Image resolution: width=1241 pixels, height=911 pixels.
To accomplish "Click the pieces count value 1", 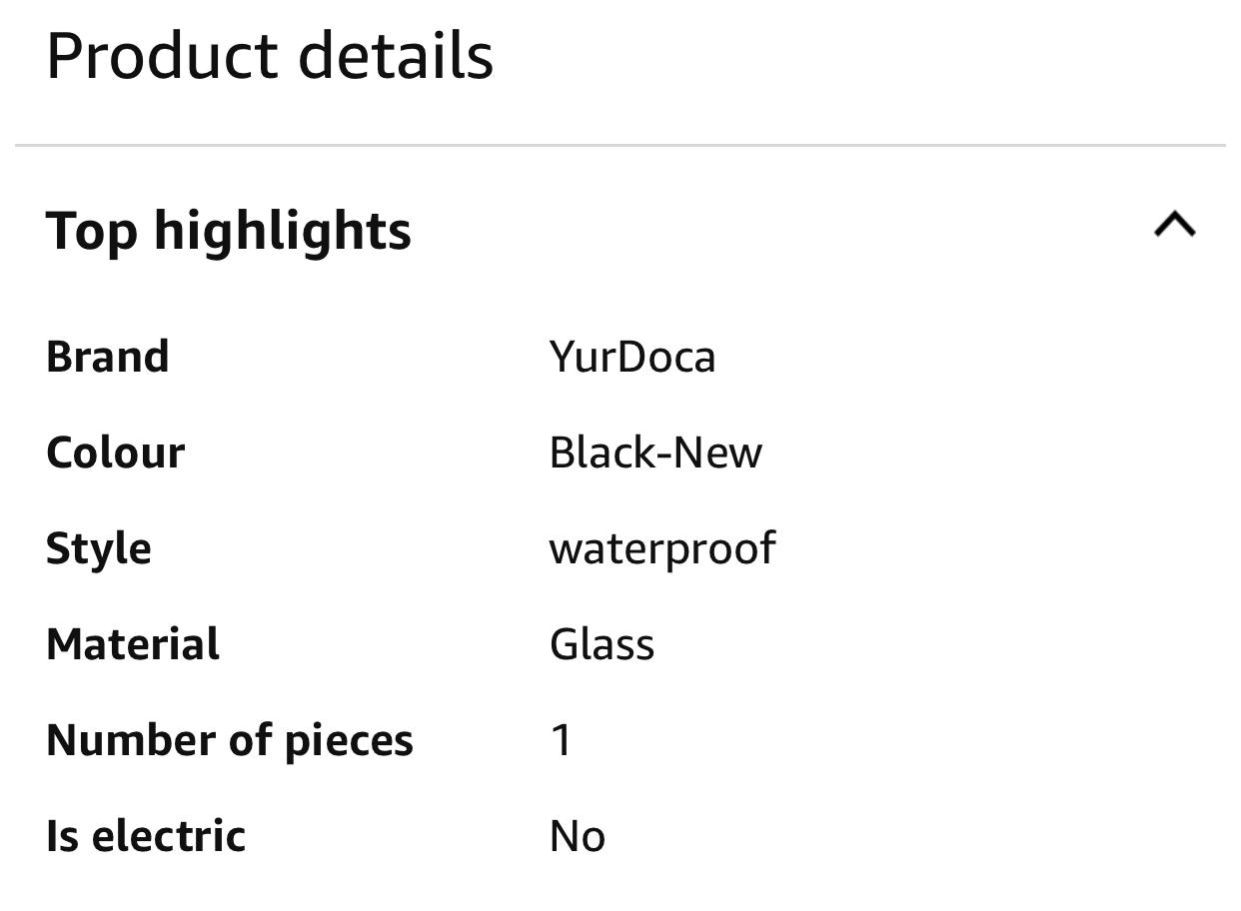I will (560, 740).
